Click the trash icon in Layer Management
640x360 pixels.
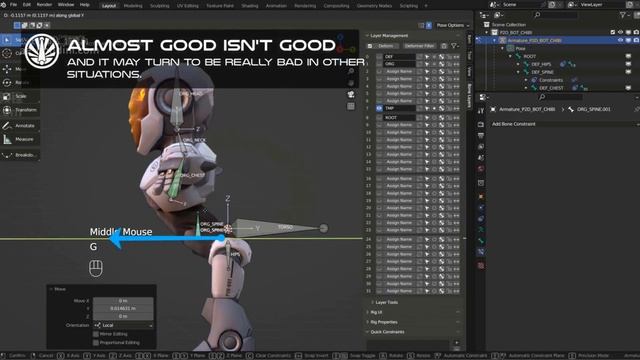[x=444, y=46]
